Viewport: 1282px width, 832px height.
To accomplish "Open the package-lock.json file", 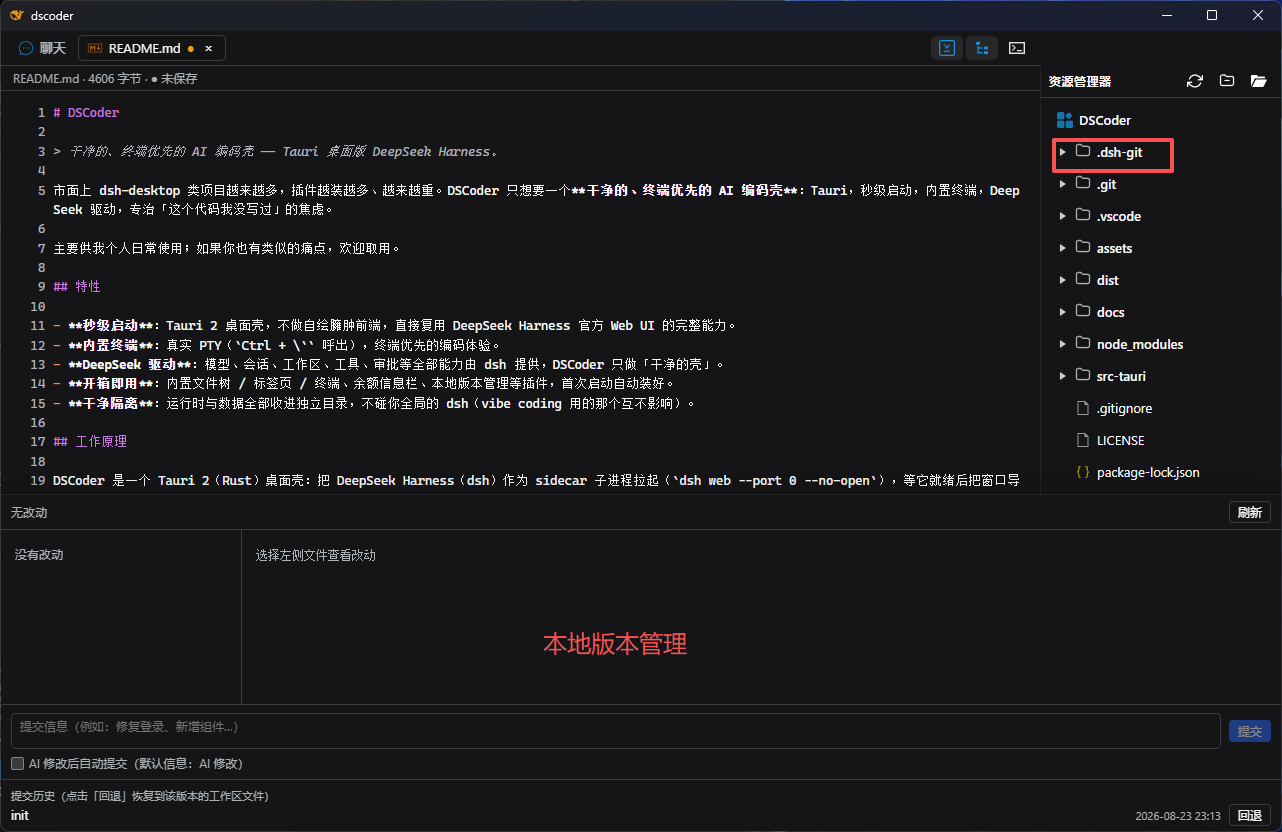I will point(1148,472).
